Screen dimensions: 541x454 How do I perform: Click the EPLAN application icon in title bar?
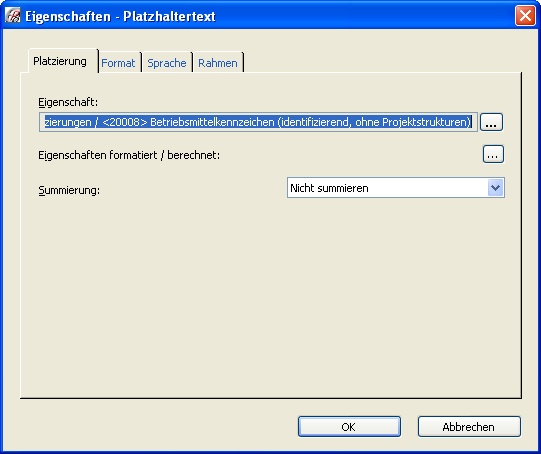(12, 16)
